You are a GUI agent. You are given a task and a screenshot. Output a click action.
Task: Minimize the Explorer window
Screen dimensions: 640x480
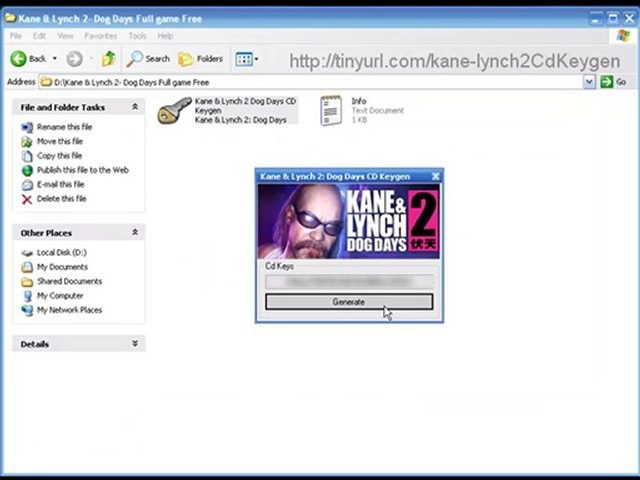596,18
